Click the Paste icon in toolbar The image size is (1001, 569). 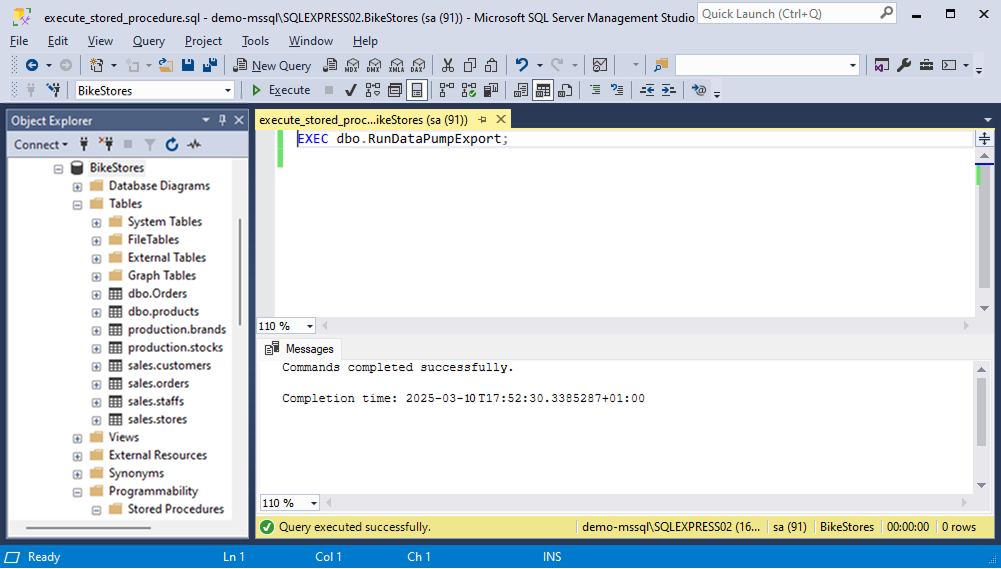point(491,65)
